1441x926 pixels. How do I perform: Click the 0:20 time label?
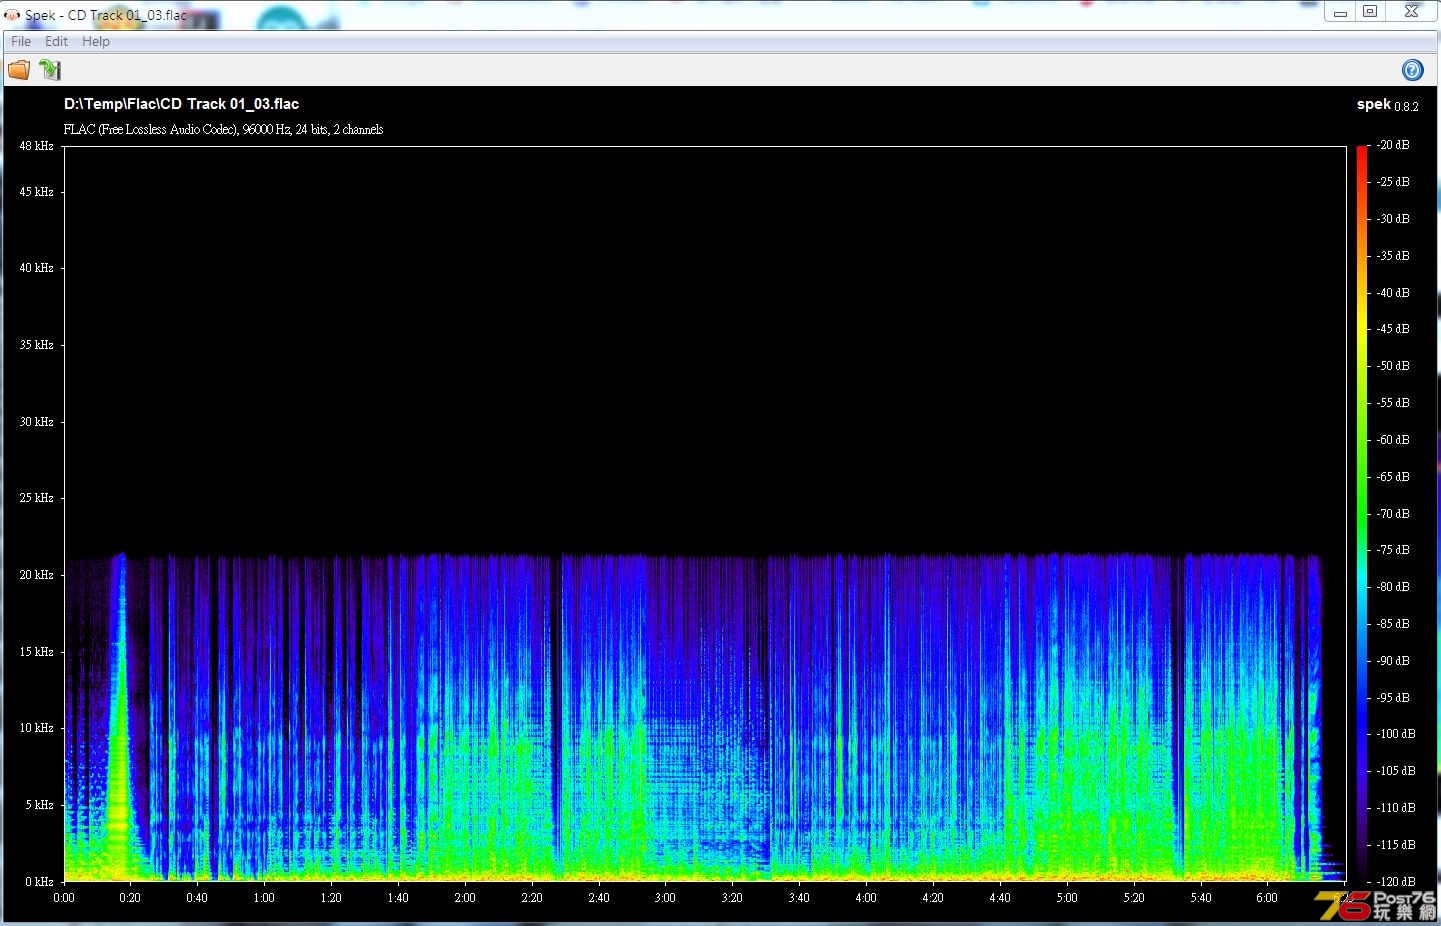(130, 898)
